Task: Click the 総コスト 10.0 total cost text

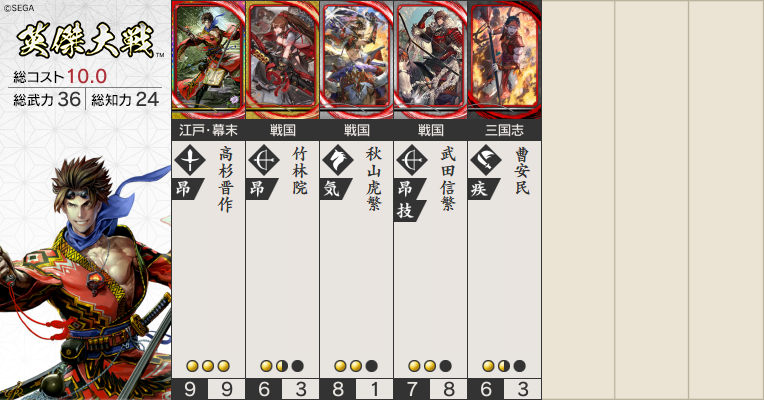Action: click(x=60, y=76)
